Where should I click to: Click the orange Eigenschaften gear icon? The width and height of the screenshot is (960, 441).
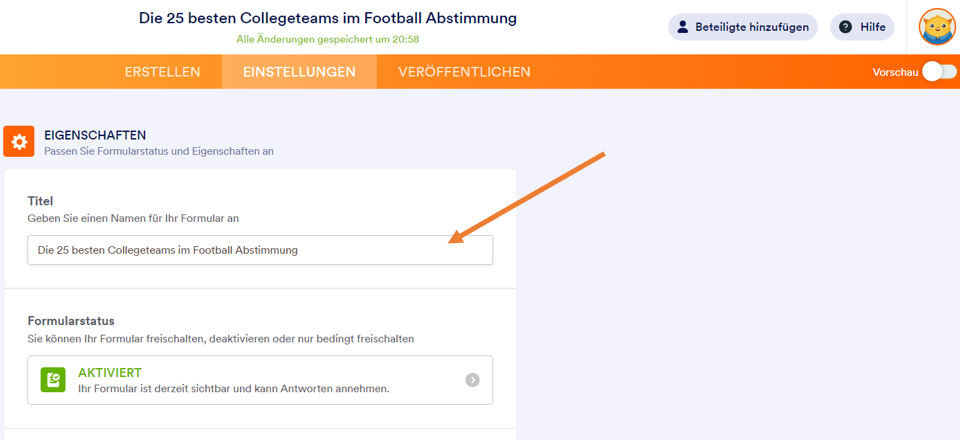(19, 142)
